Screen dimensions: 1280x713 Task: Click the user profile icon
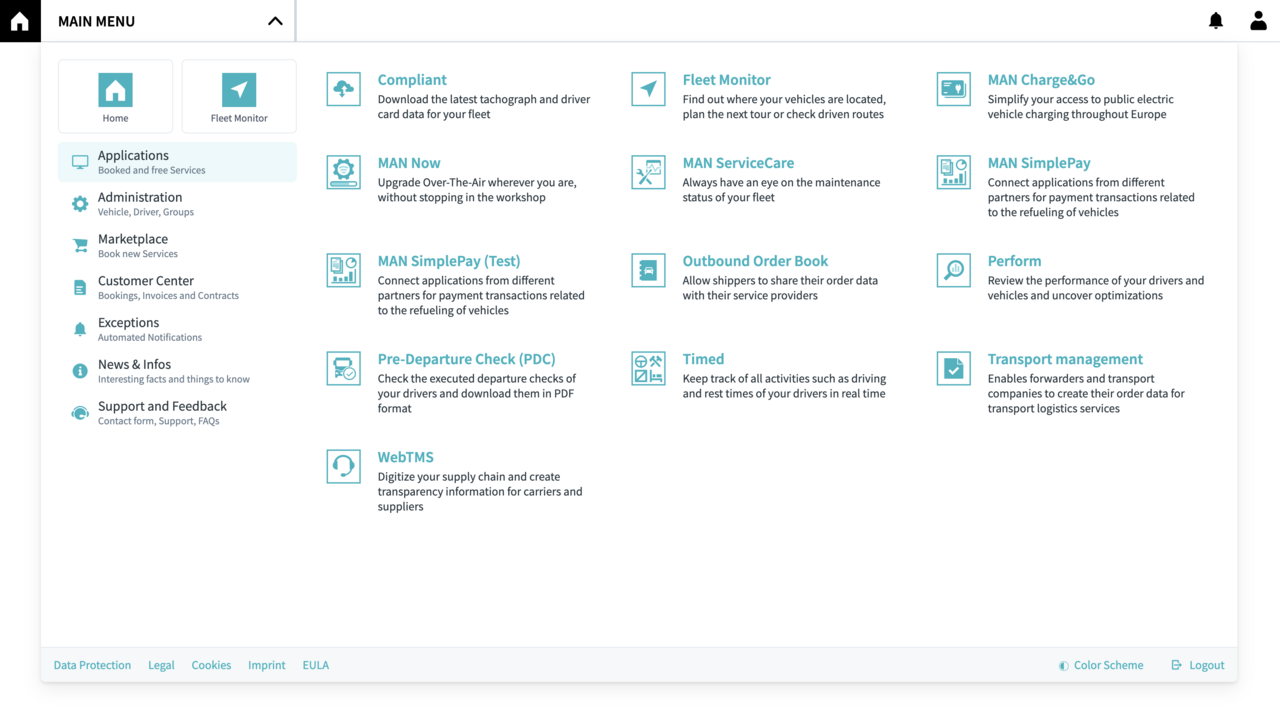coord(1258,21)
